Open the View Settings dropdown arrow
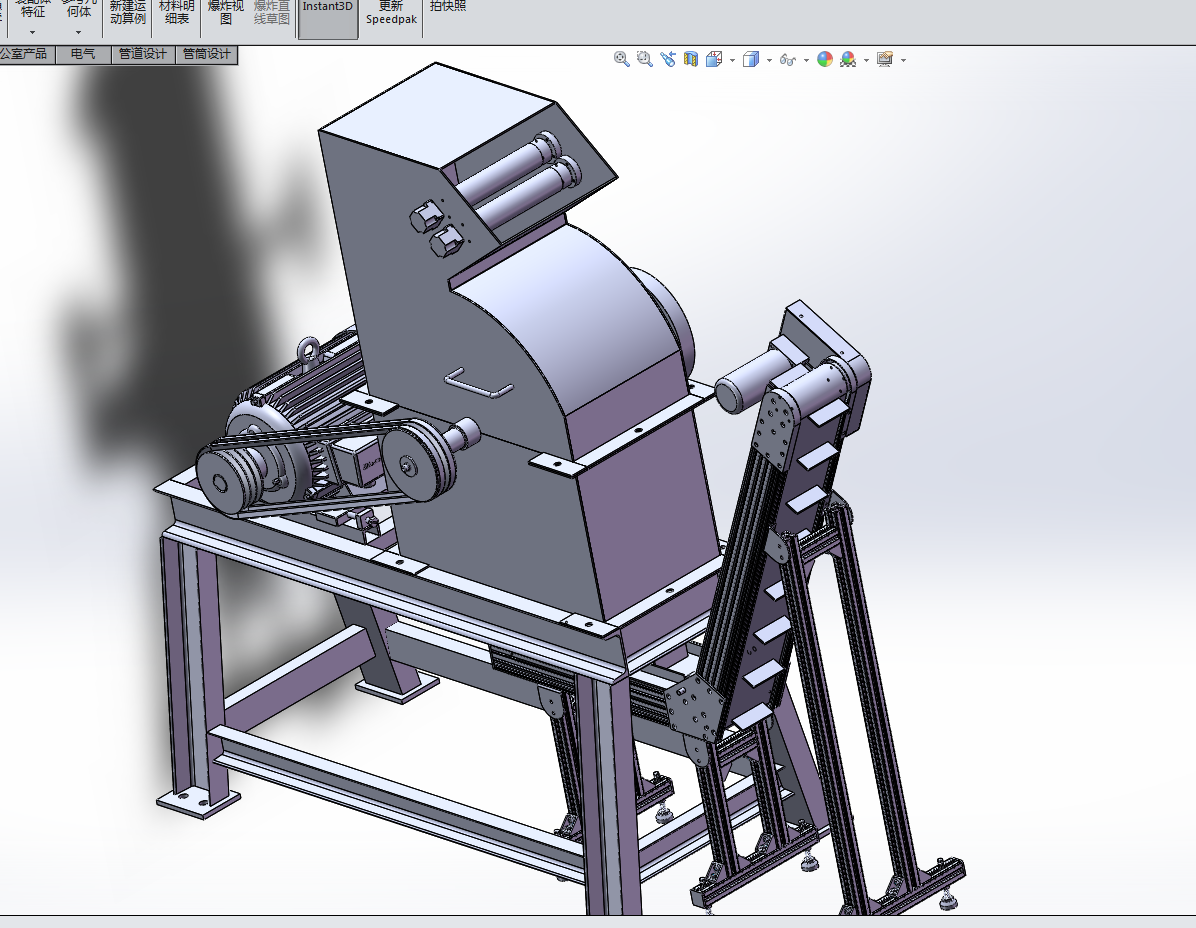1196x928 pixels. pyautogui.click(x=903, y=60)
